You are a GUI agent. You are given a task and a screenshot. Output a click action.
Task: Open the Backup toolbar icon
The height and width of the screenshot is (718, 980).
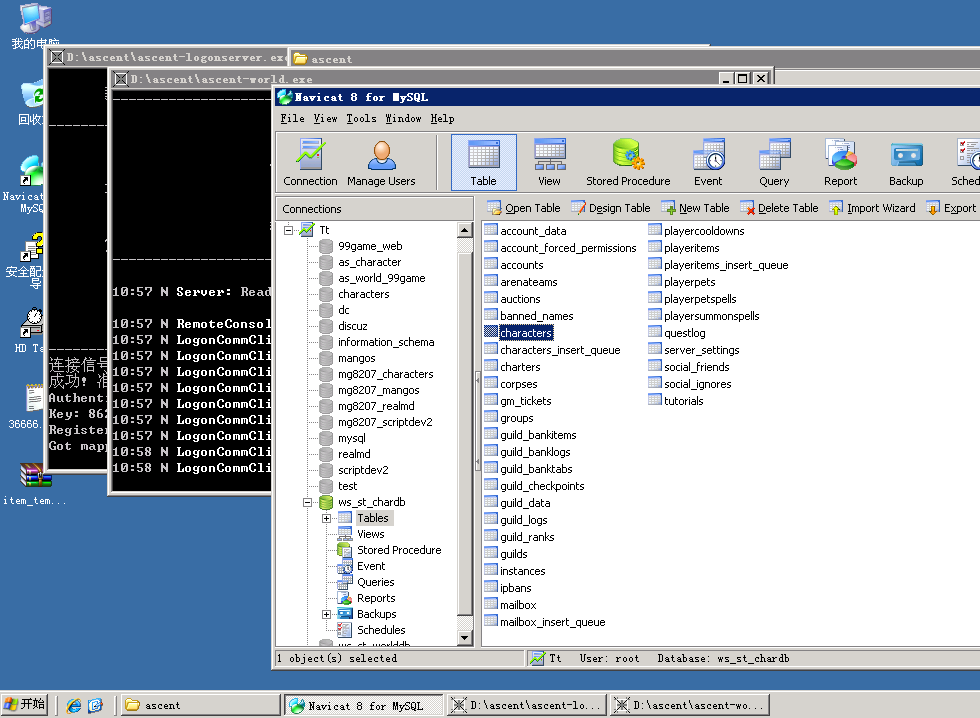(906, 162)
